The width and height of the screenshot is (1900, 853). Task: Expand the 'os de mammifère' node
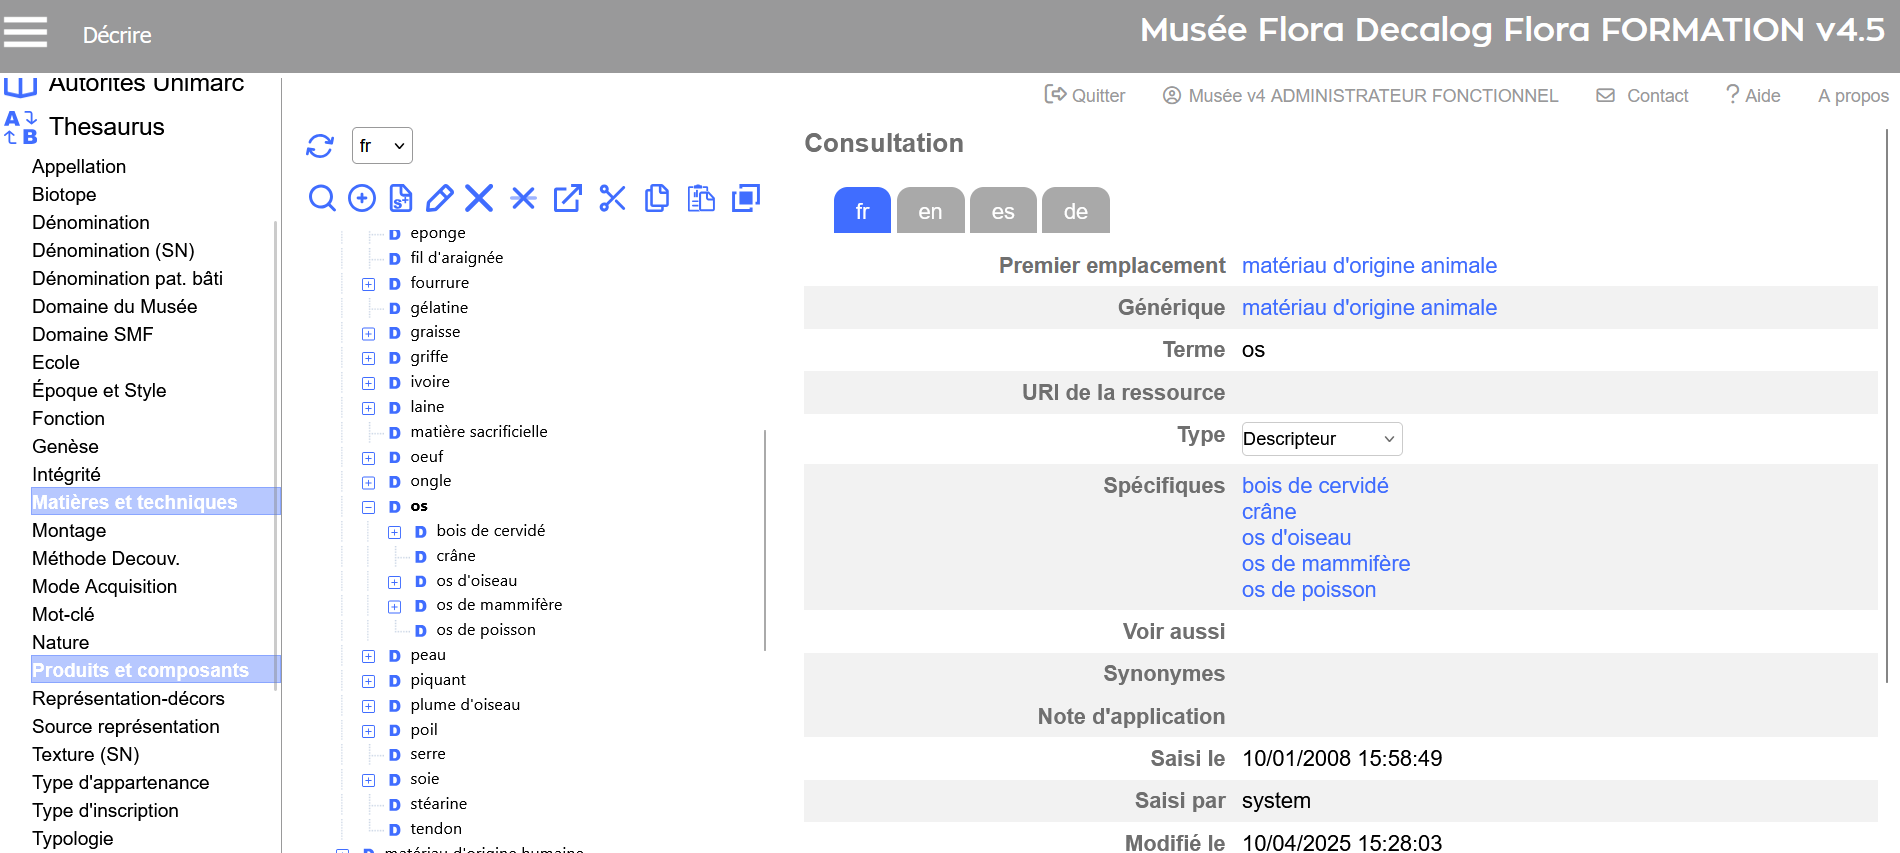click(x=394, y=606)
